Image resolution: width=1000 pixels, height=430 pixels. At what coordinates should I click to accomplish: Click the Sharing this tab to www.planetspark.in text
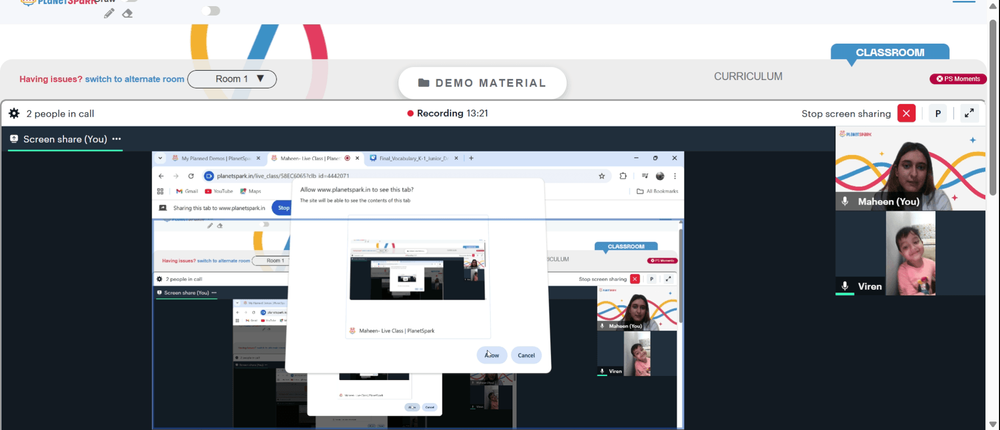click(x=219, y=208)
